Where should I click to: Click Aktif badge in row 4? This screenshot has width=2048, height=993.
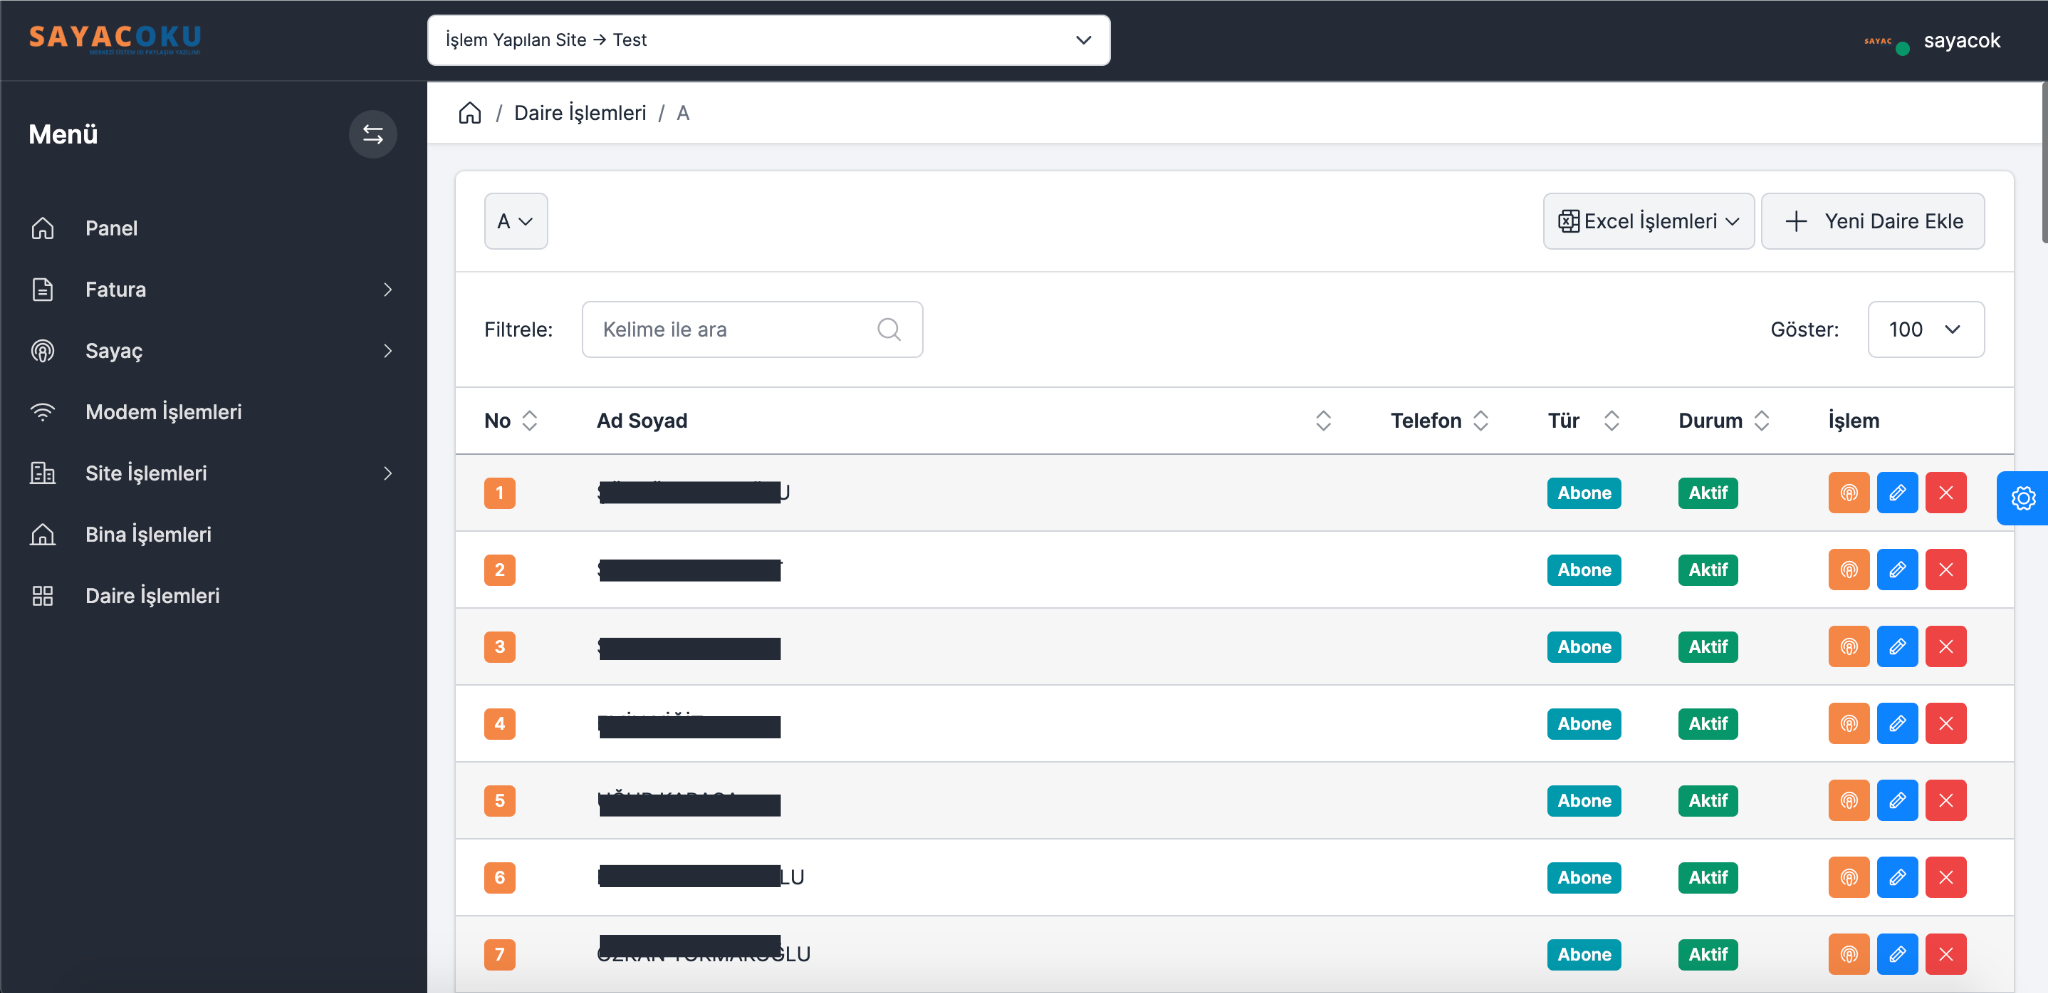point(1708,724)
